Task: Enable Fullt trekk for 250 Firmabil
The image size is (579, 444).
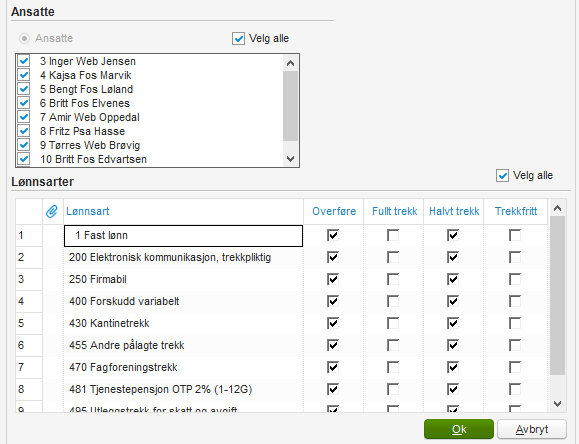Action: tap(393, 279)
